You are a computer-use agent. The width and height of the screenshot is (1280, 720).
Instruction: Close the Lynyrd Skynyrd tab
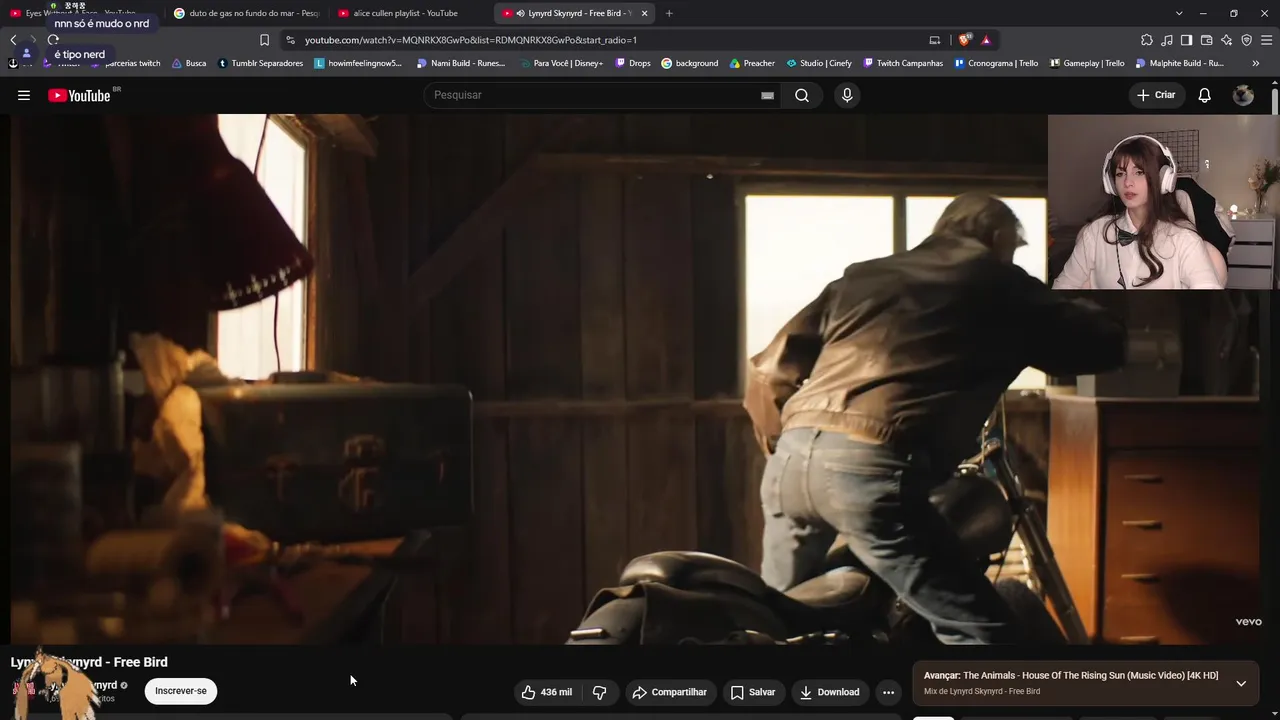[x=644, y=13]
